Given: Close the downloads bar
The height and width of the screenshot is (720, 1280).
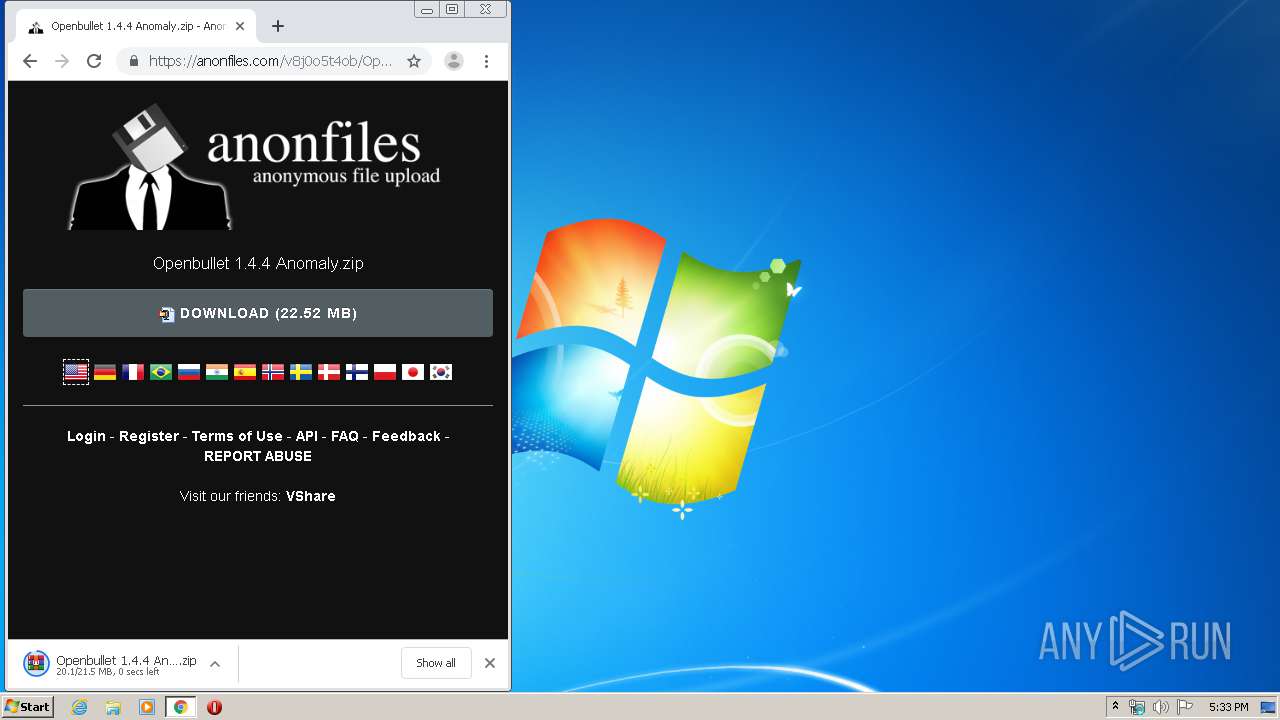Looking at the screenshot, I should (490, 663).
